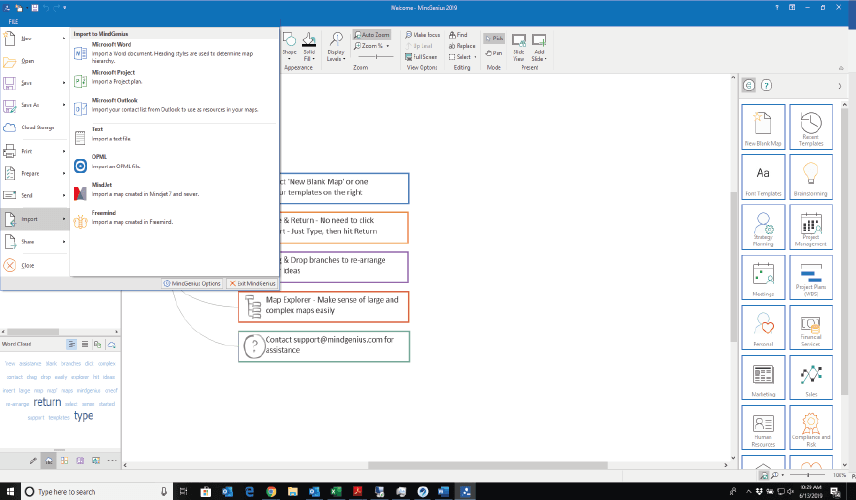
Task: Import a Text file
Action: coord(175,137)
